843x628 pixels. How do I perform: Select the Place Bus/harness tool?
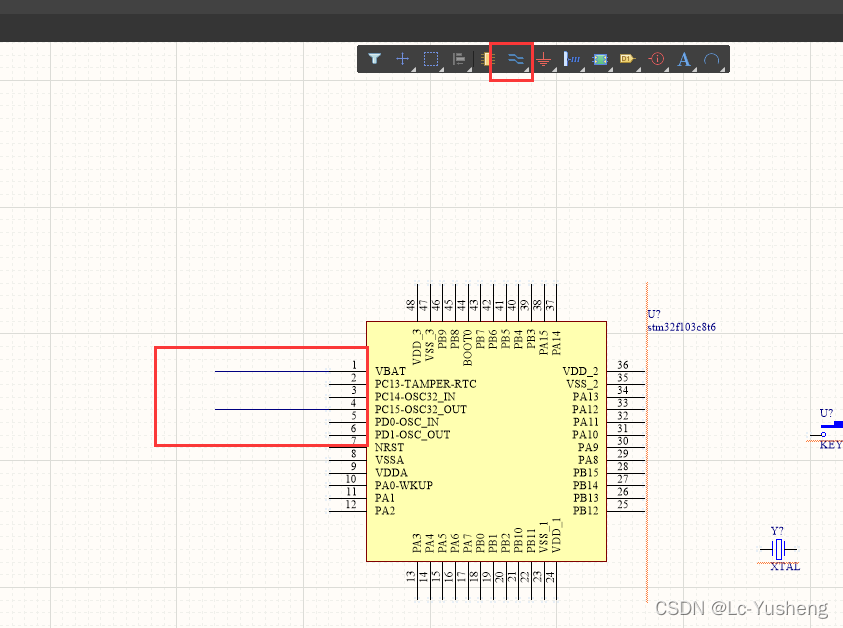click(x=572, y=59)
